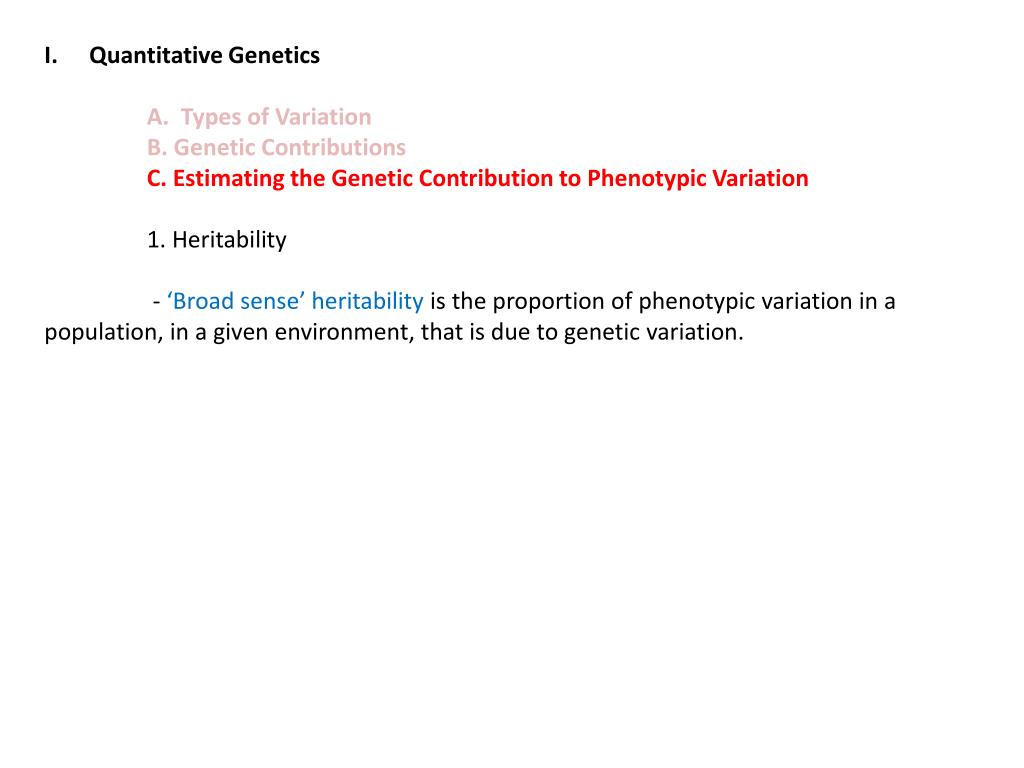Click the Roman numeral 'I.' marker

(x=51, y=56)
